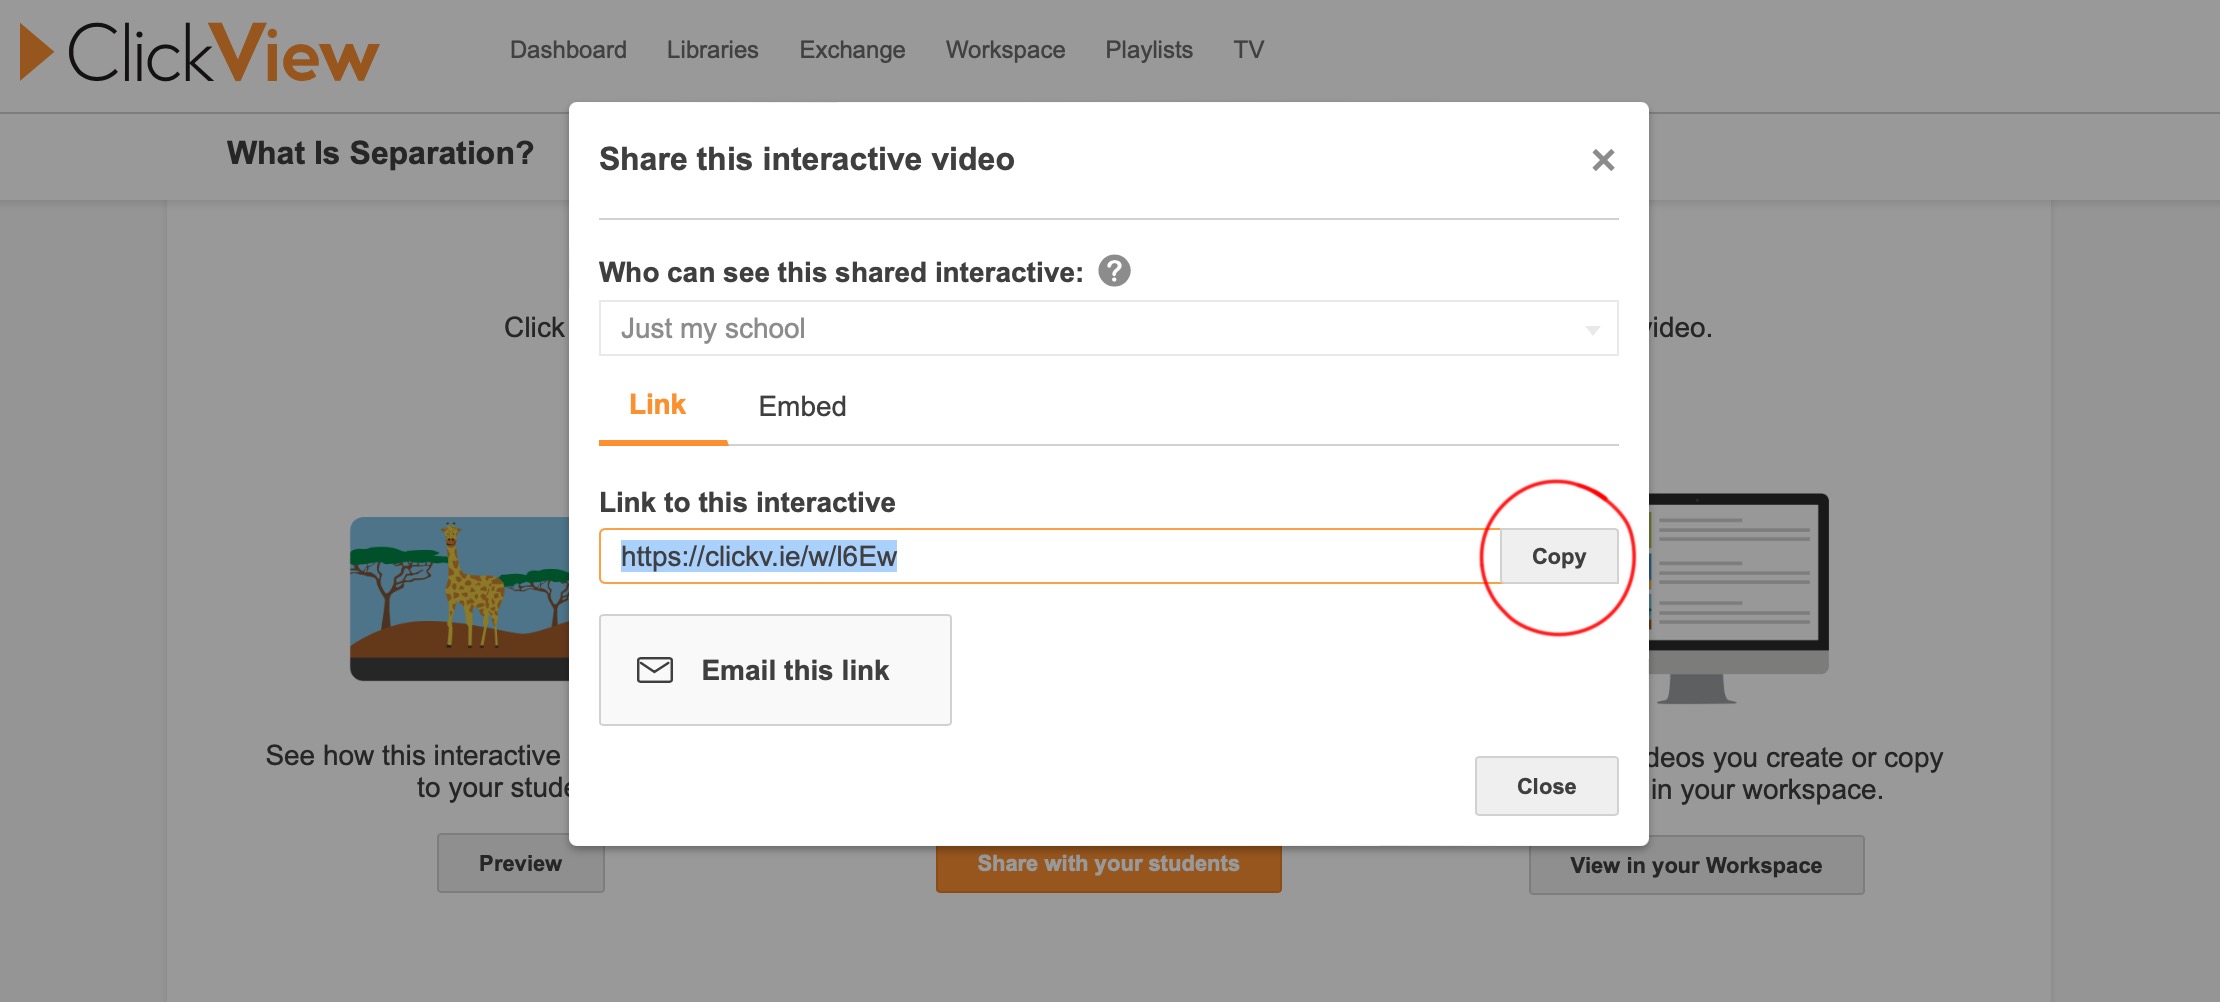Click the envelope icon in Email button
Viewport: 2220px width, 1002px height.
pyautogui.click(x=655, y=670)
